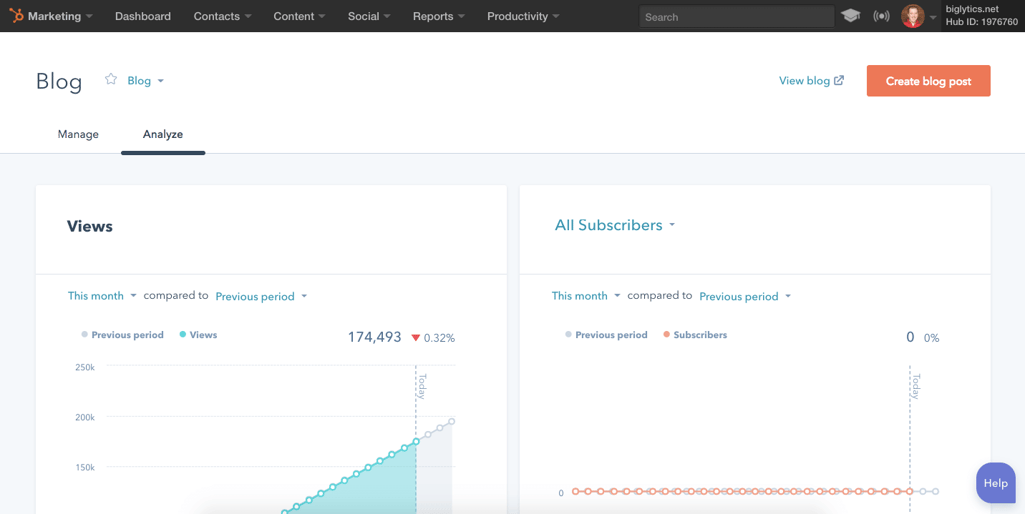Click the user avatar photo
This screenshot has width=1025, height=514.
coord(913,16)
